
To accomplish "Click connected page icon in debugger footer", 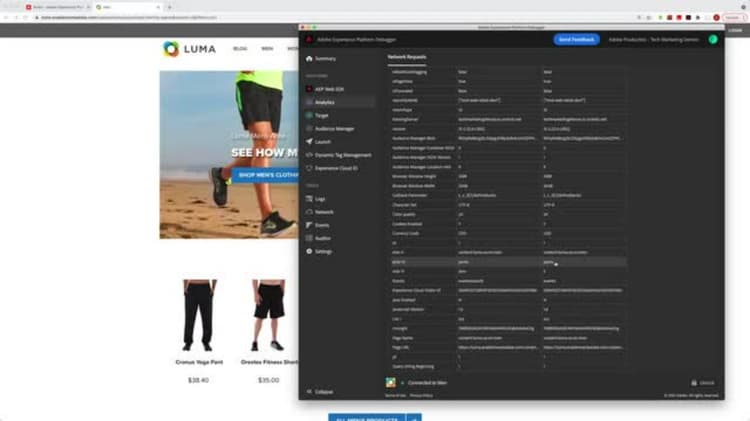I will click(391, 382).
